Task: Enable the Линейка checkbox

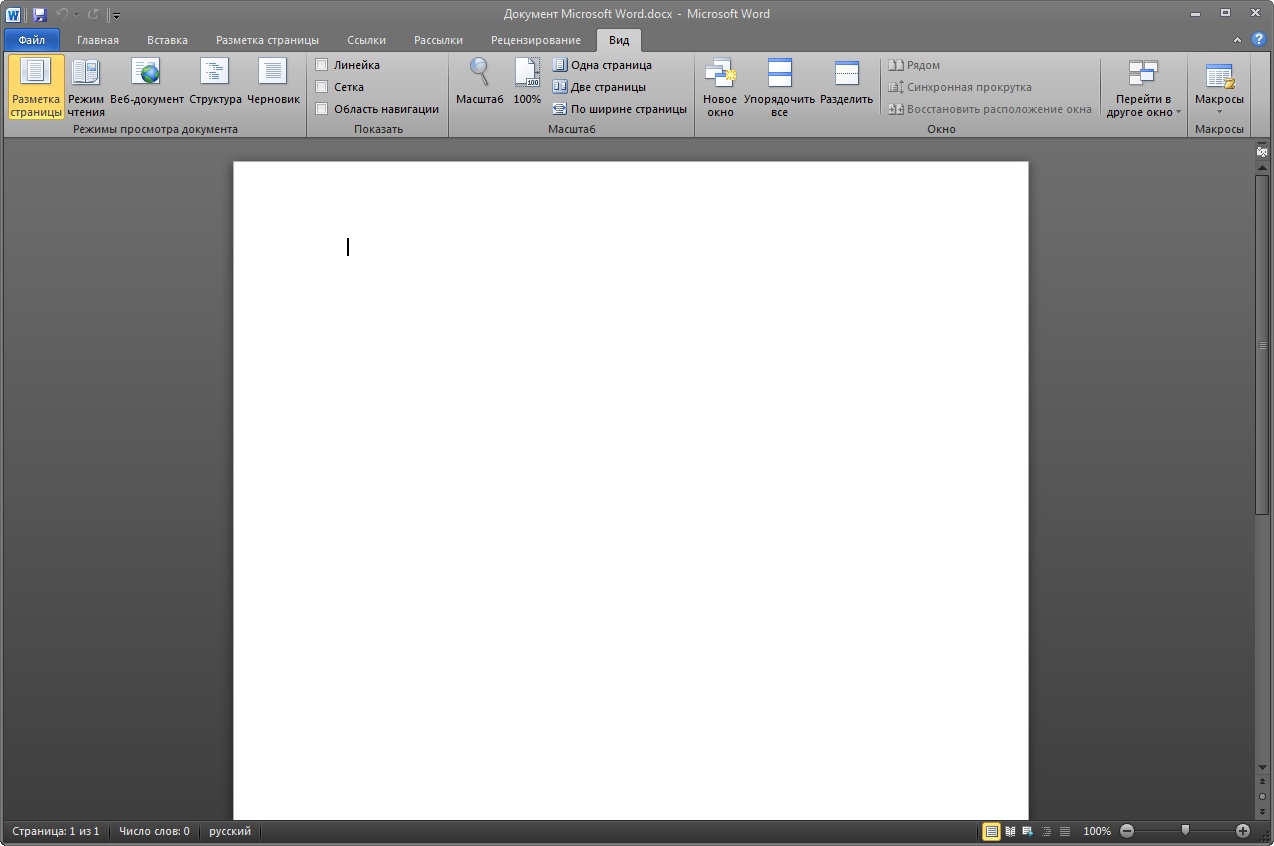Action: (322, 65)
